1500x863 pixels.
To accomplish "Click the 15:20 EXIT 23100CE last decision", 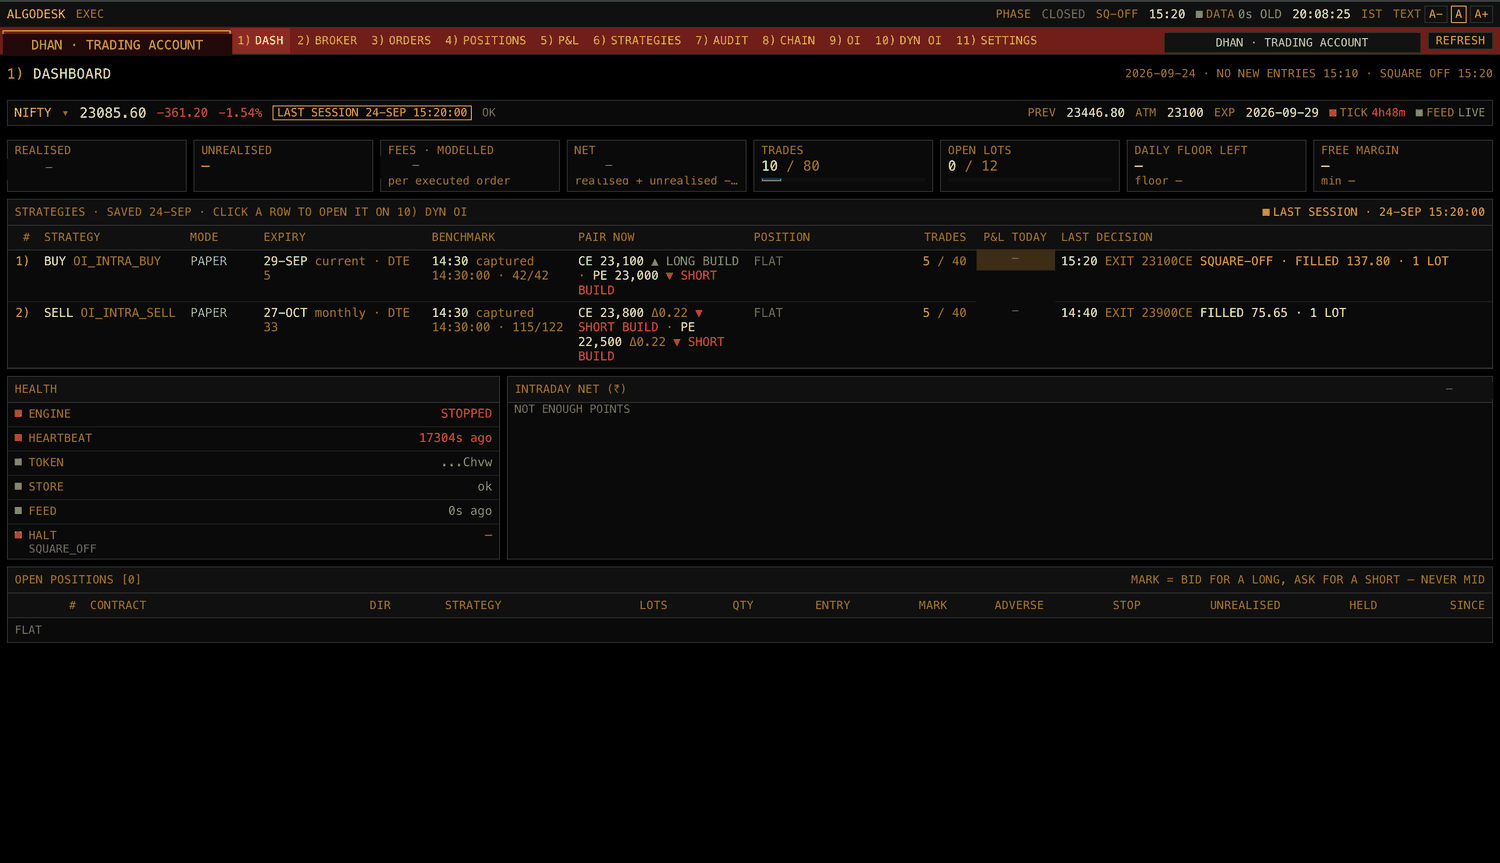I will (x=1254, y=261).
